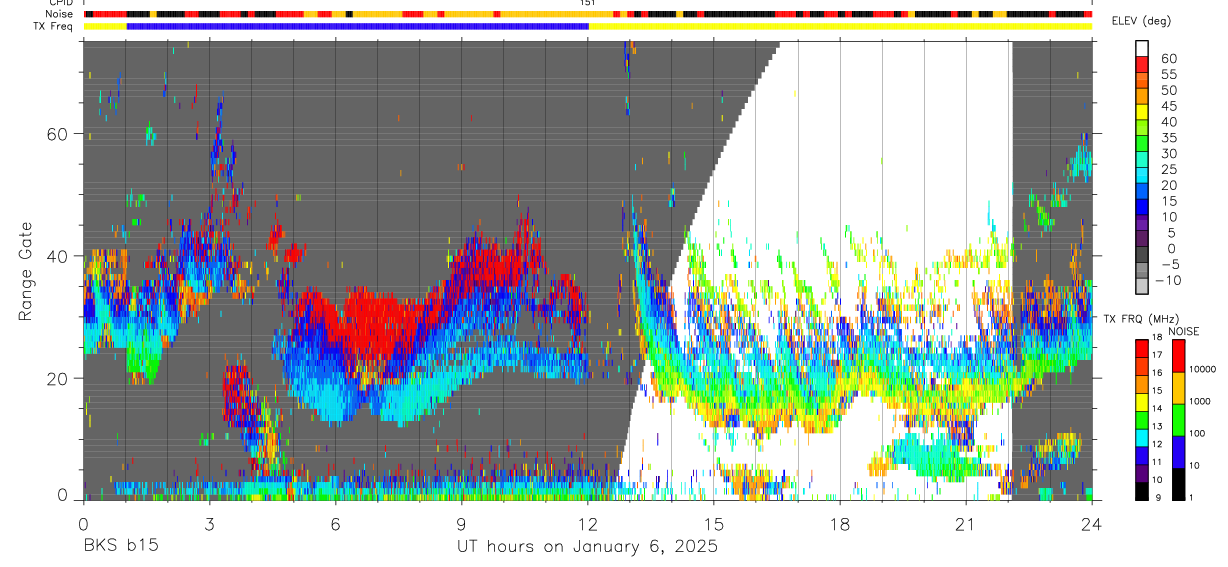
Task: Click the black bottom swatch of NOISE colorbar
Action: (1179, 484)
